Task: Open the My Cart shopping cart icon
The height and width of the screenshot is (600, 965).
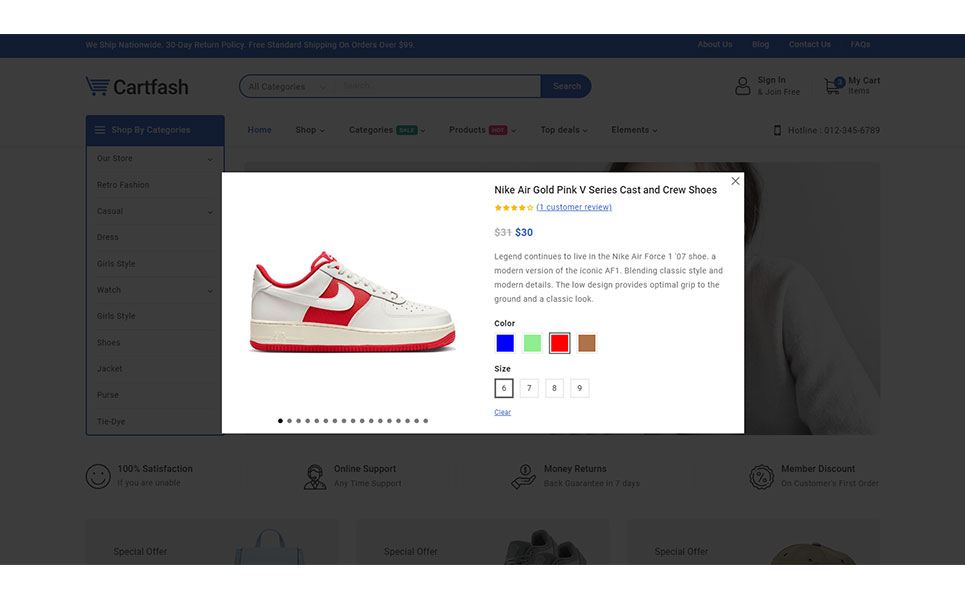Action: [832, 86]
